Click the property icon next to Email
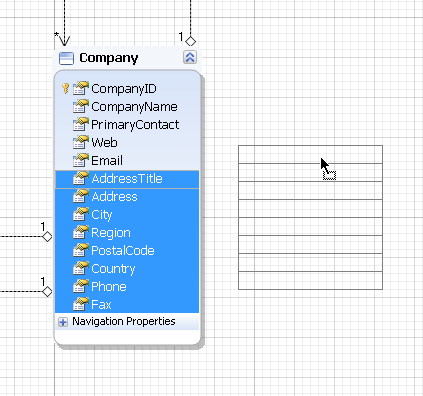Screen dimensions: 423x396 click(x=81, y=160)
